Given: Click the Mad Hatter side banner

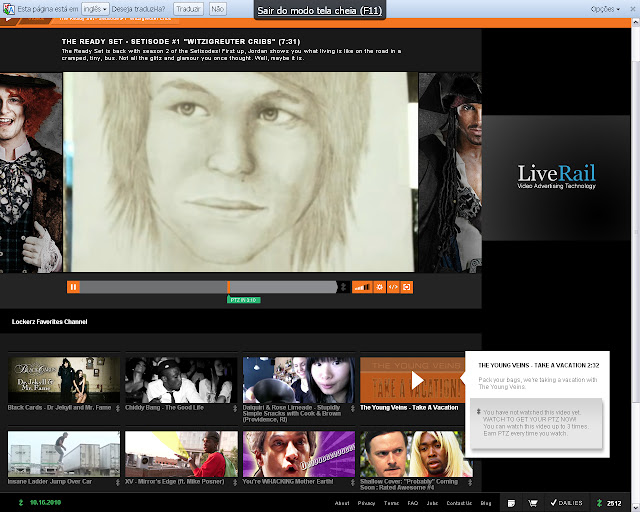Looking at the screenshot, I should click(31, 172).
